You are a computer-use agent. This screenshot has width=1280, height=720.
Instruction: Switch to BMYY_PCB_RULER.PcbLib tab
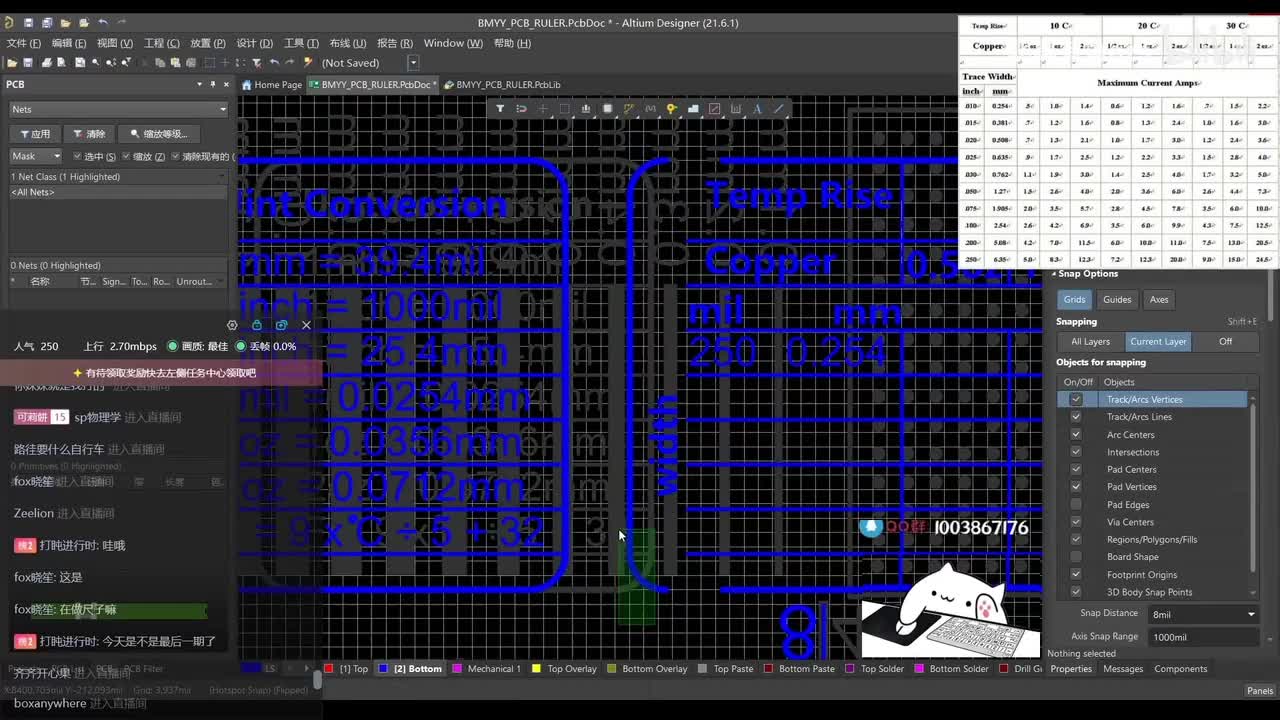(502, 85)
